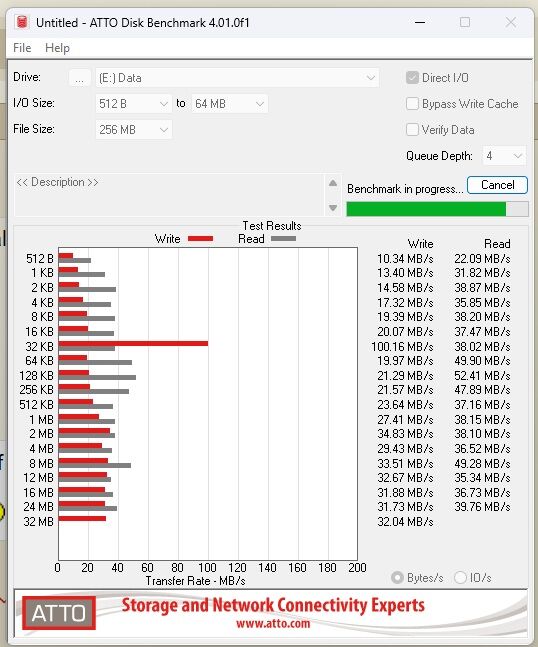Click the 512 B row label in chart

pyautogui.click(x=40, y=259)
